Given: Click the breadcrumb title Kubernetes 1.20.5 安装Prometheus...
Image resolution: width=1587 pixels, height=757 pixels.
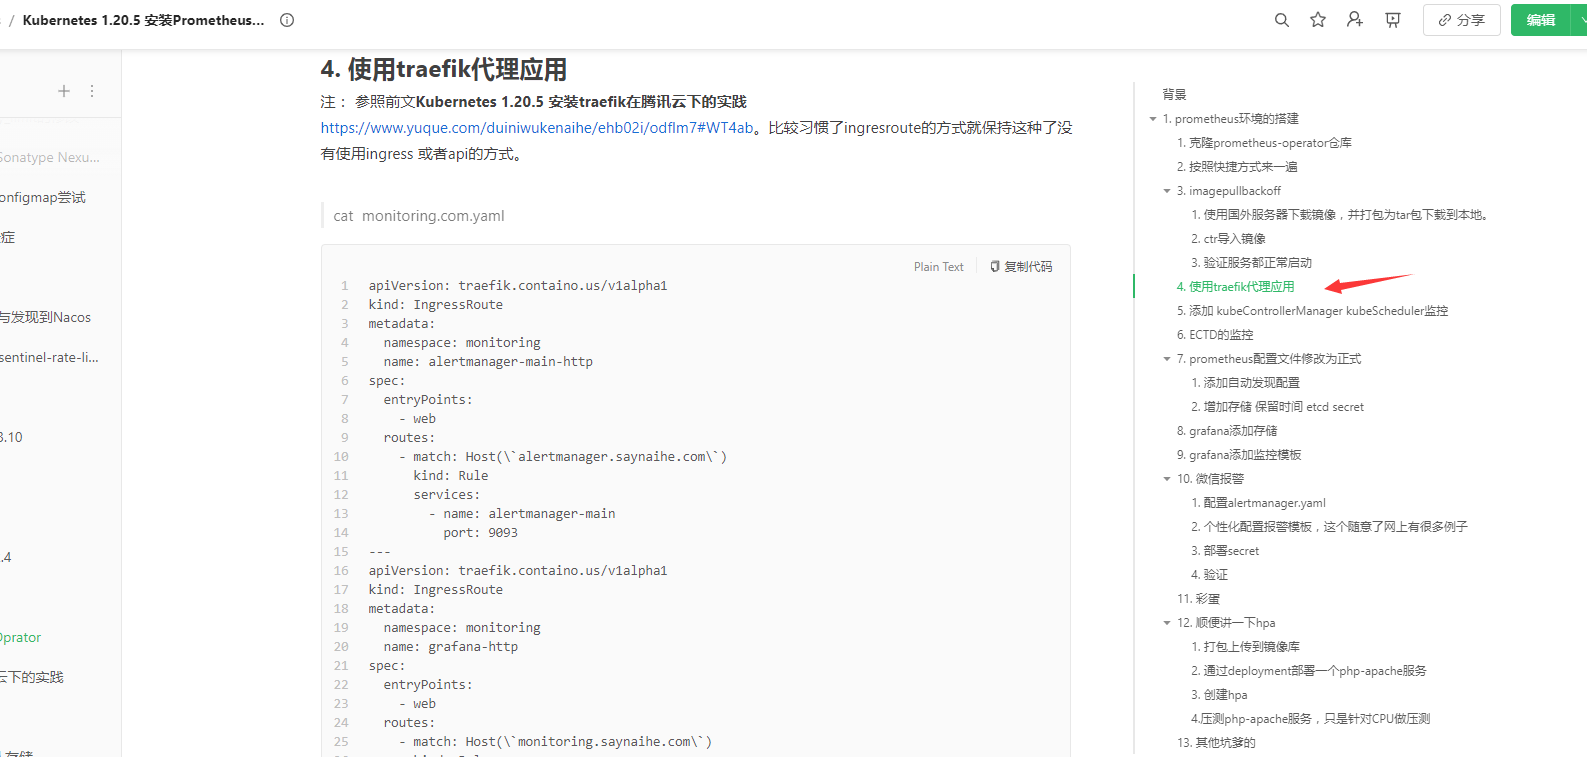Looking at the screenshot, I should click(143, 20).
